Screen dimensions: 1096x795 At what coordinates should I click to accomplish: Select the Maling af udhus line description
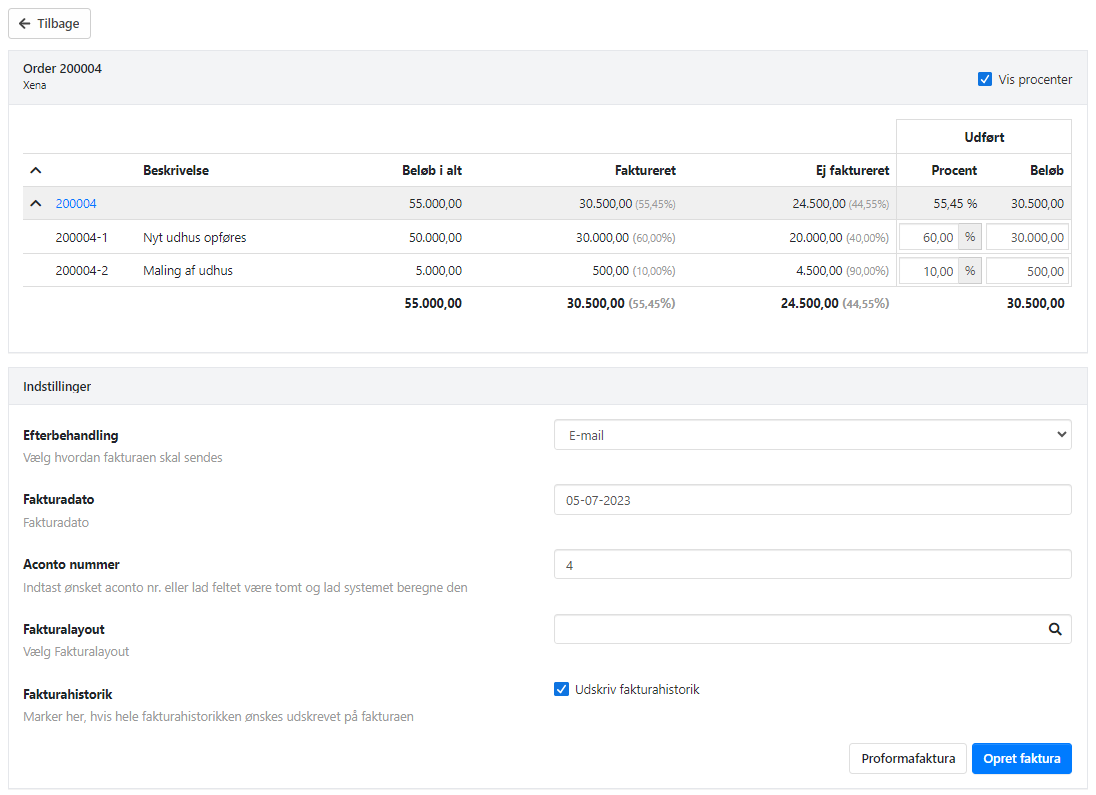[x=188, y=271]
